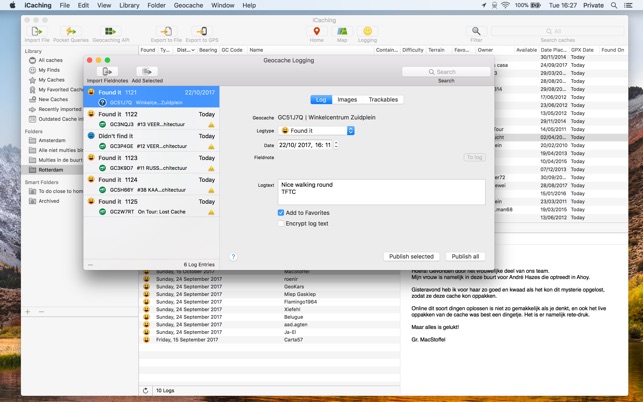
Task: Switch to the Trackables tab
Action: click(x=383, y=100)
